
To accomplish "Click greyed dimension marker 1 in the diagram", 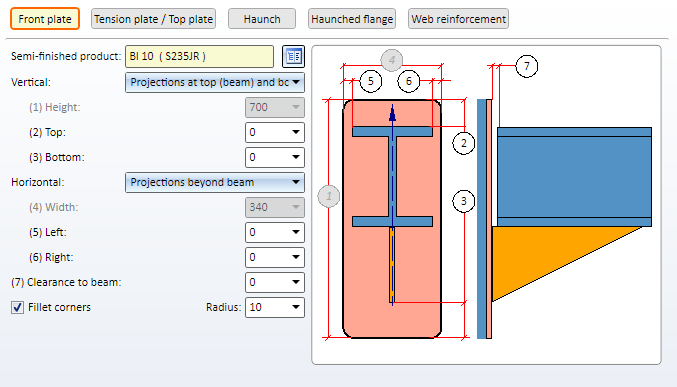I will (x=329, y=196).
